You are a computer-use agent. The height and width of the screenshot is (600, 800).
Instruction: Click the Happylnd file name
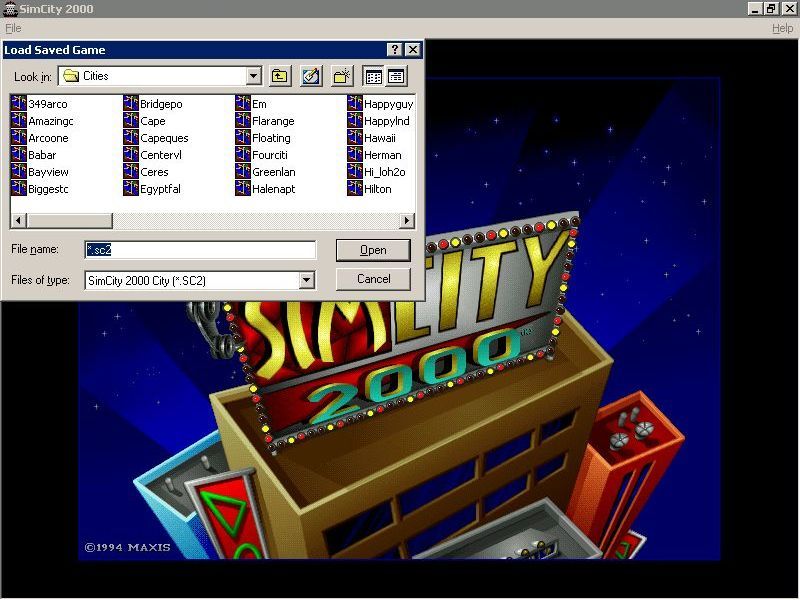[387, 121]
